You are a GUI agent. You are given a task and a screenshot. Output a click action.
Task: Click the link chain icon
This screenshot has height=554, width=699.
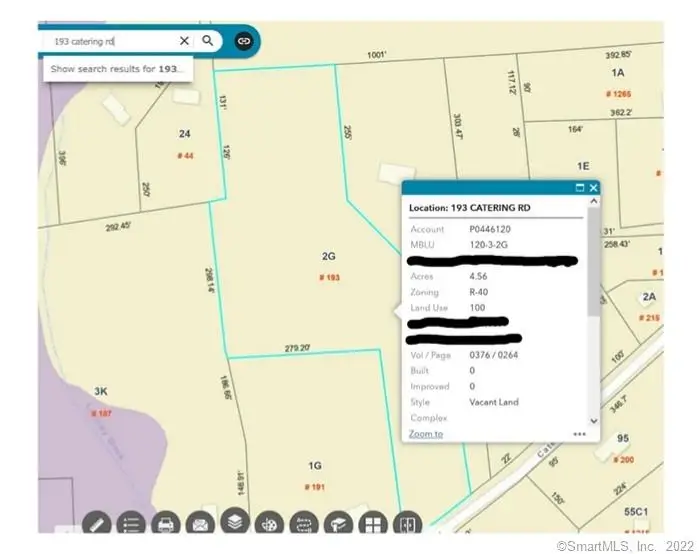[244, 41]
